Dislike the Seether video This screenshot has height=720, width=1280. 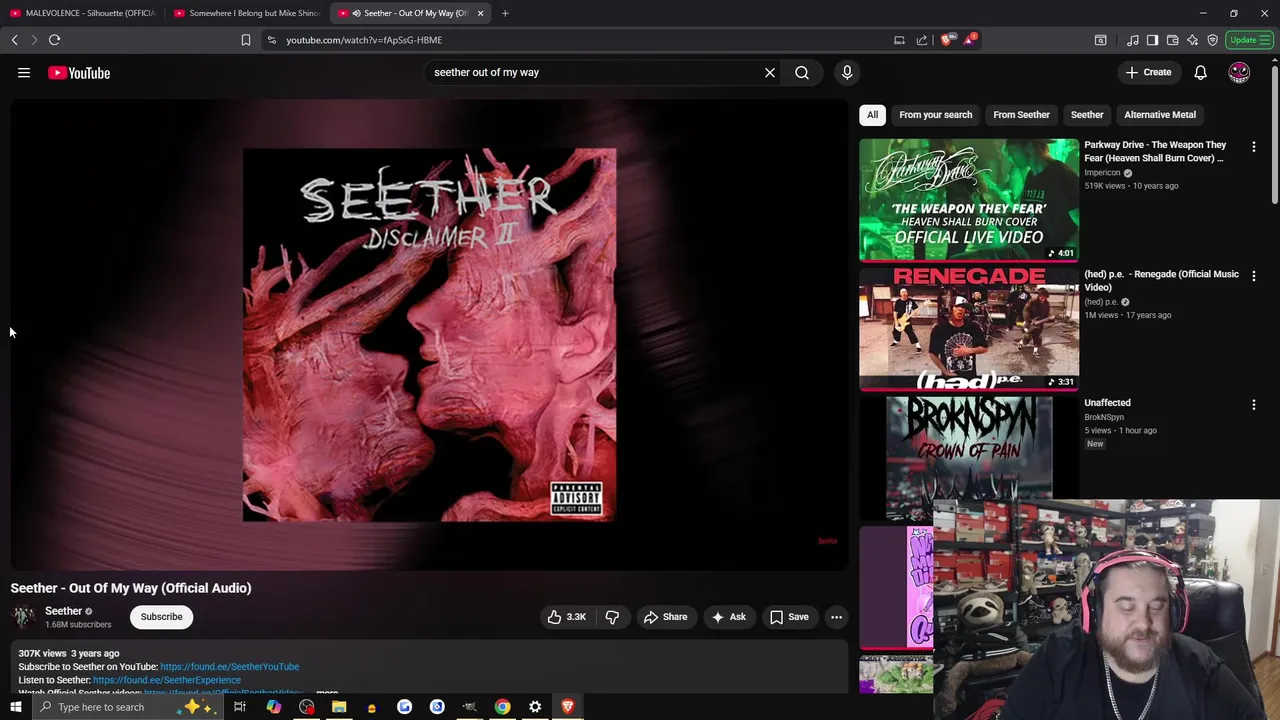[612, 617]
